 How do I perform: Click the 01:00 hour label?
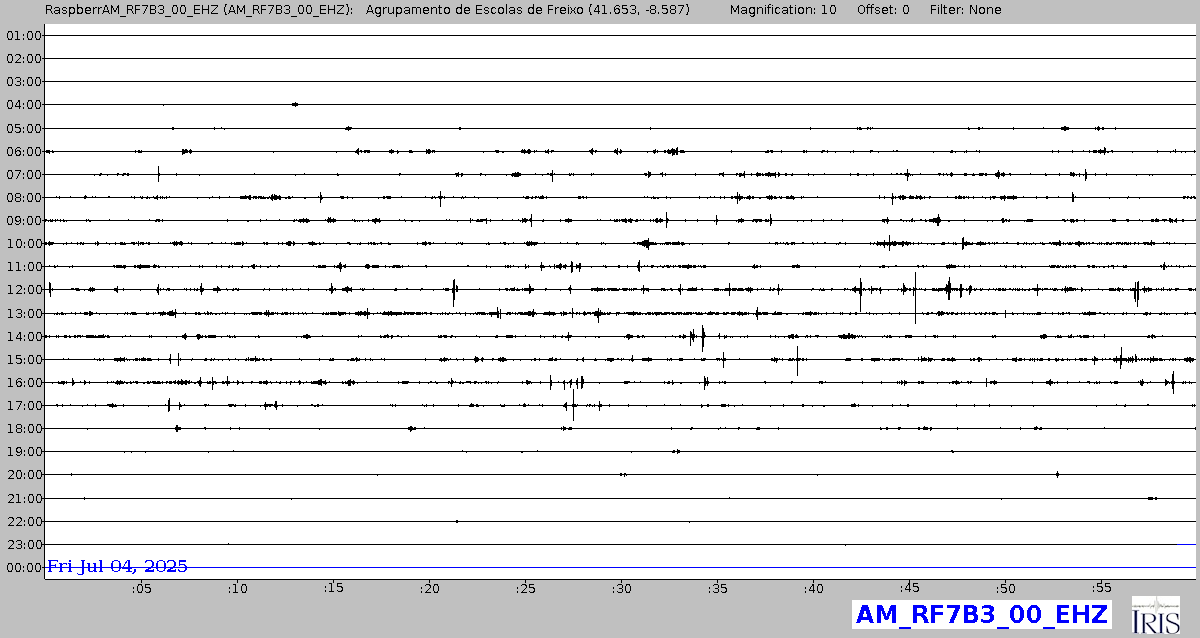[23, 35]
